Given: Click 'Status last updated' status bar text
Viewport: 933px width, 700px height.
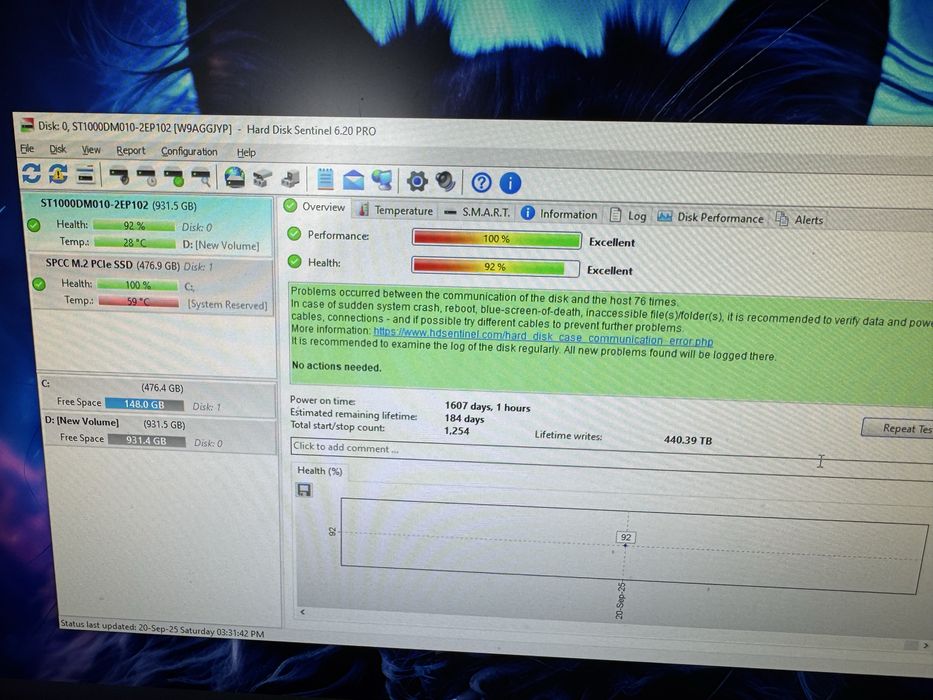Looking at the screenshot, I should coord(162,629).
